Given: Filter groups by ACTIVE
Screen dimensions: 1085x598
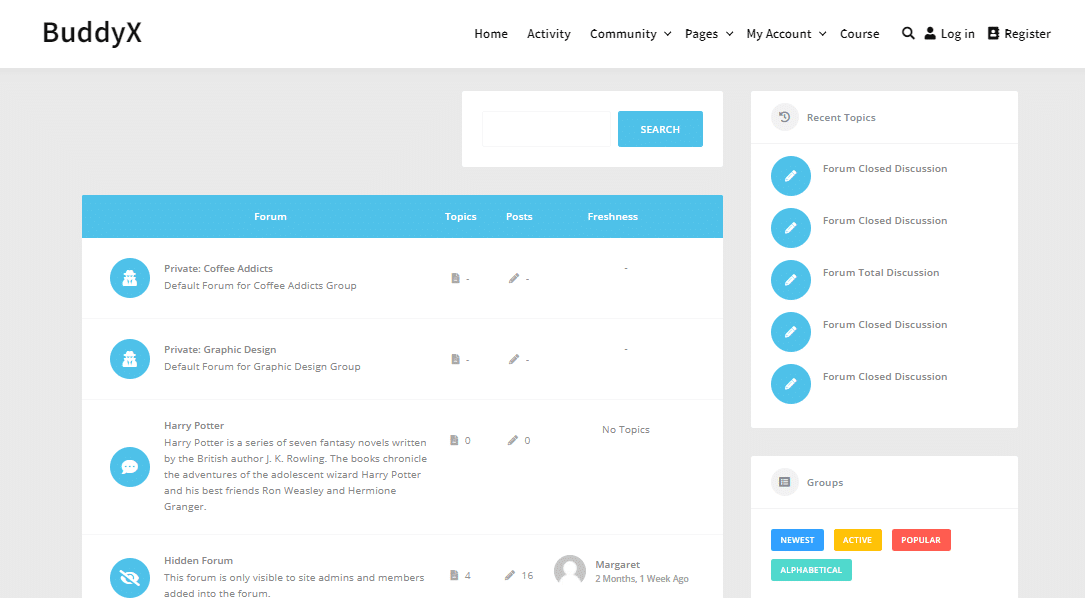Looking at the screenshot, I should click(x=857, y=540).
